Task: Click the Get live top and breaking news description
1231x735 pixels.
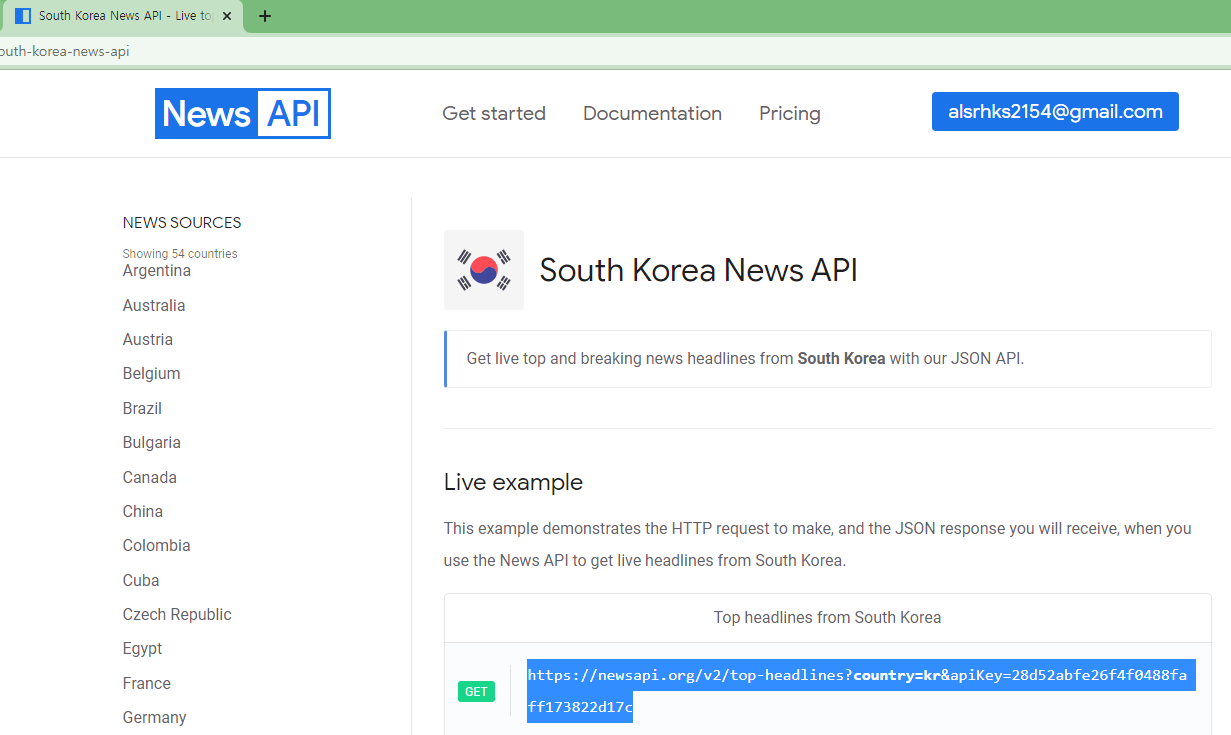Action: pos(745,358)
